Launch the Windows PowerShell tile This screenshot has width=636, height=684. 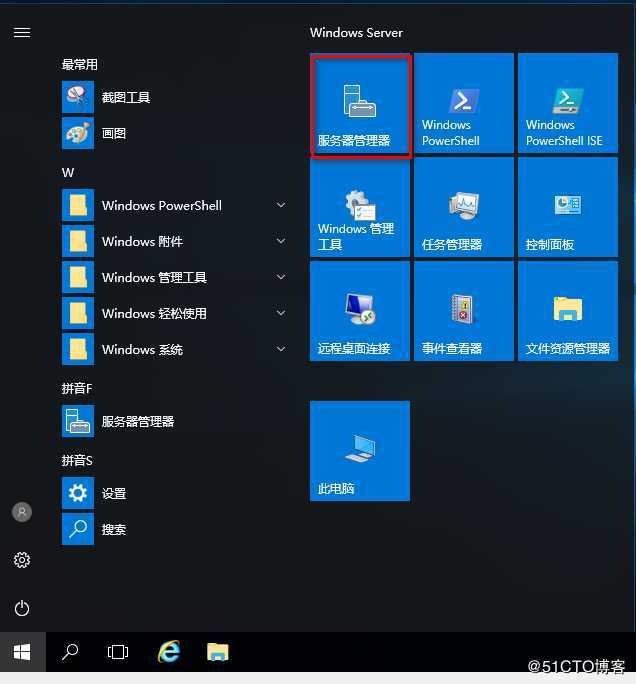click(464, 103)
